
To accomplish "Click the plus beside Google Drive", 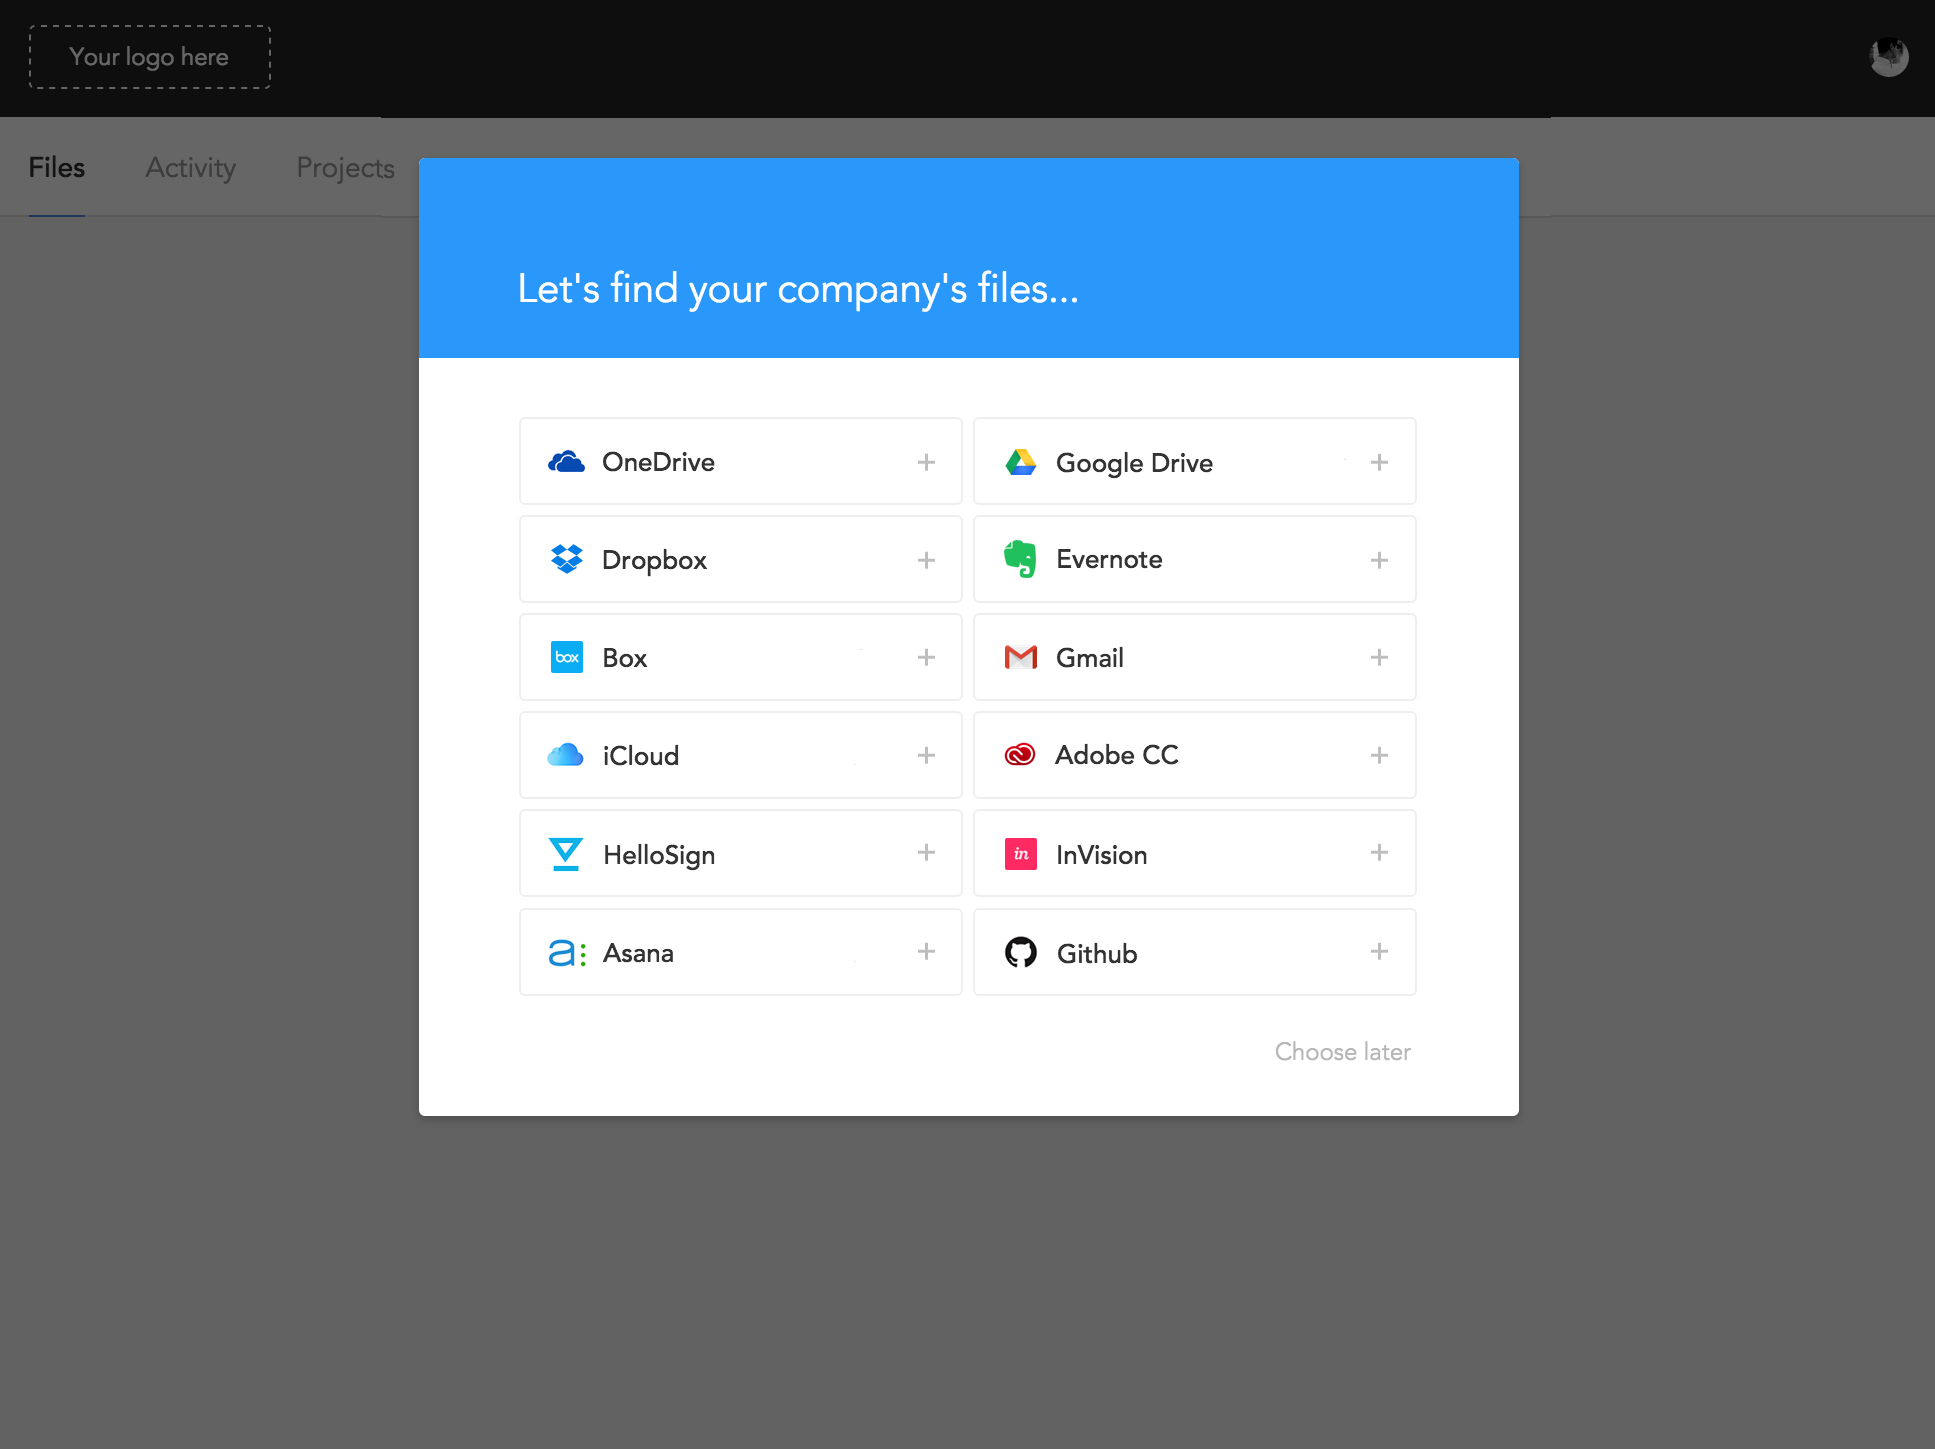I will 1379,462.
